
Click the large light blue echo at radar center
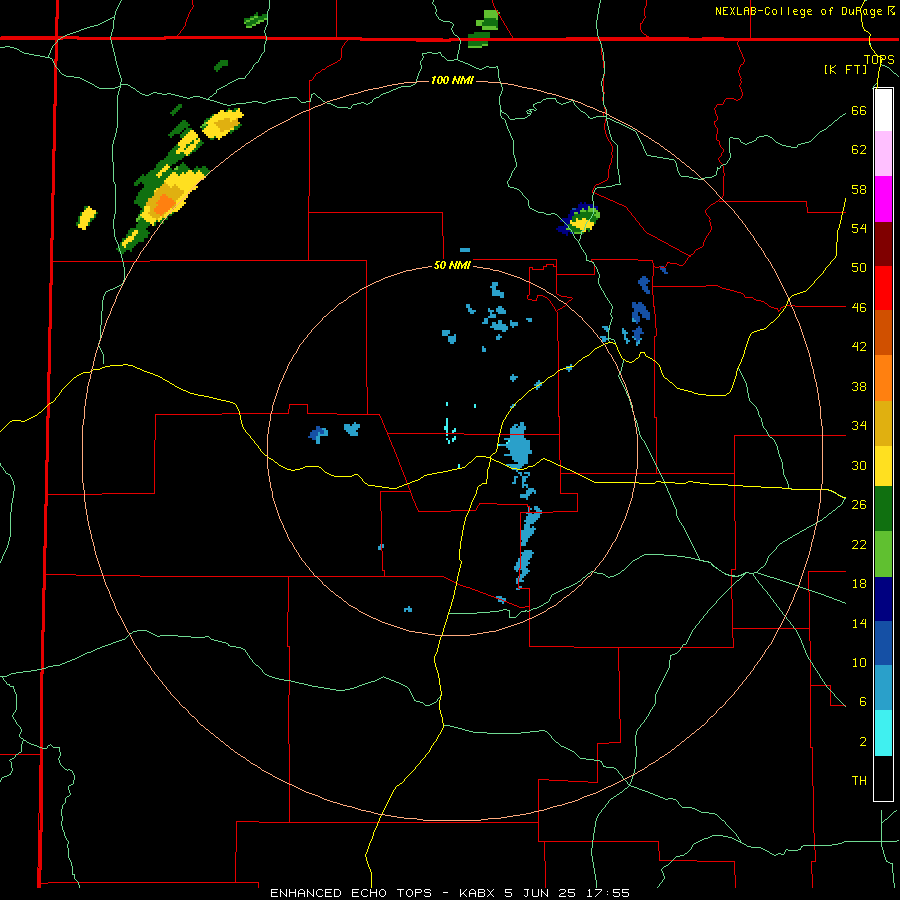tap(518, 446)
